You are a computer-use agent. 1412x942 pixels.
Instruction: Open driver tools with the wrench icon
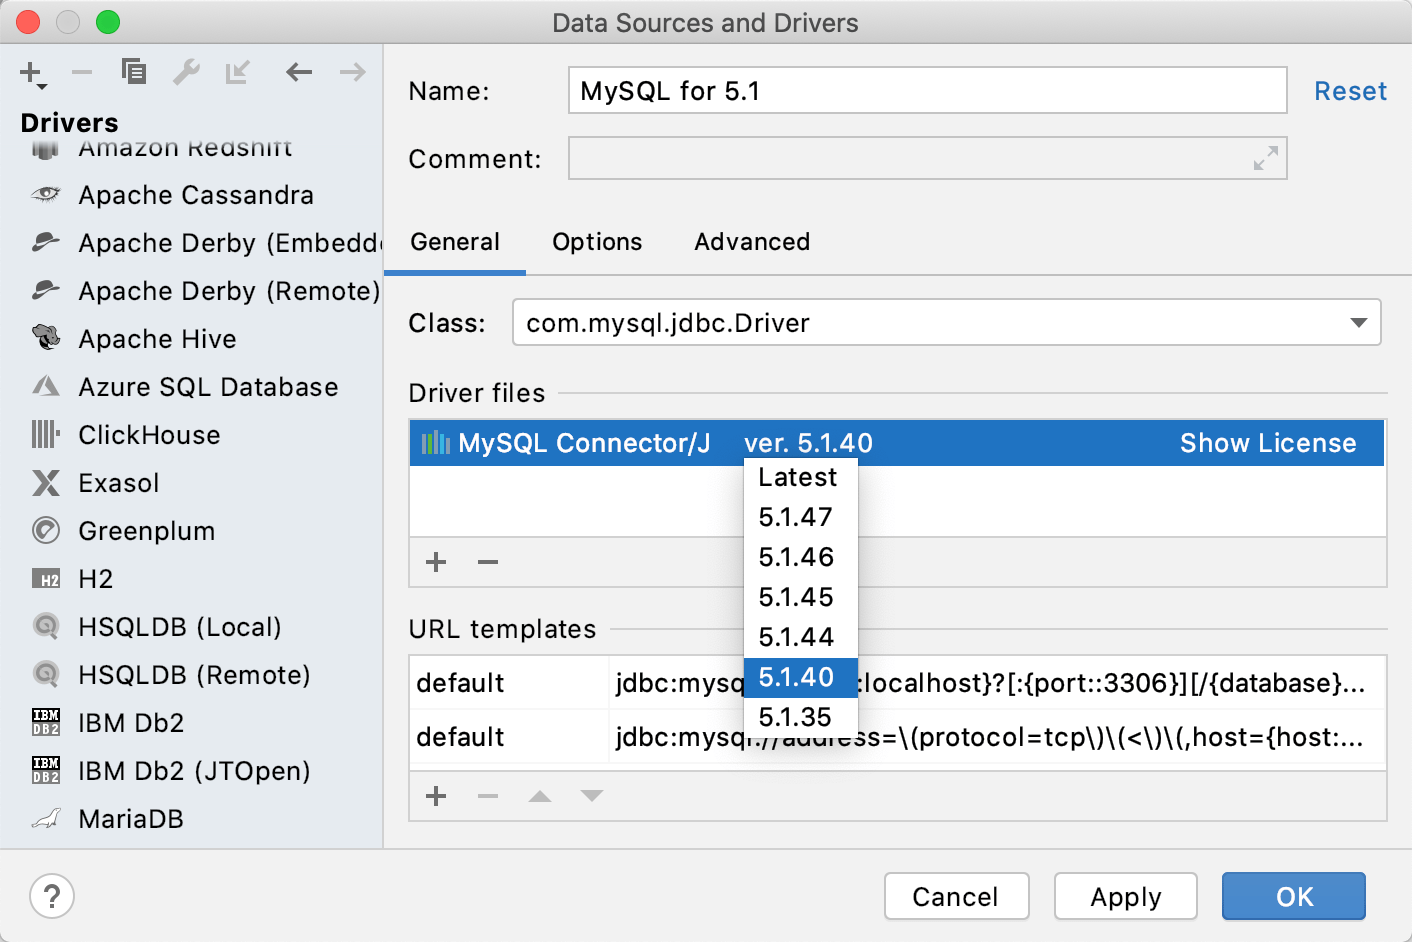pos(186,72)
